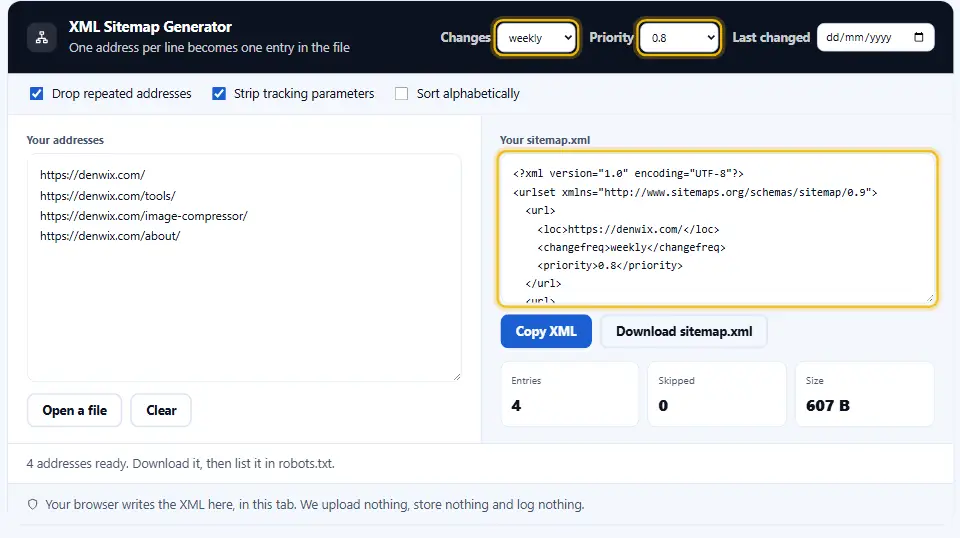Click the urlset xmlns line in output
Viewport: 960px width, 538px height.
pyautogui.click(x=695, y=192)
